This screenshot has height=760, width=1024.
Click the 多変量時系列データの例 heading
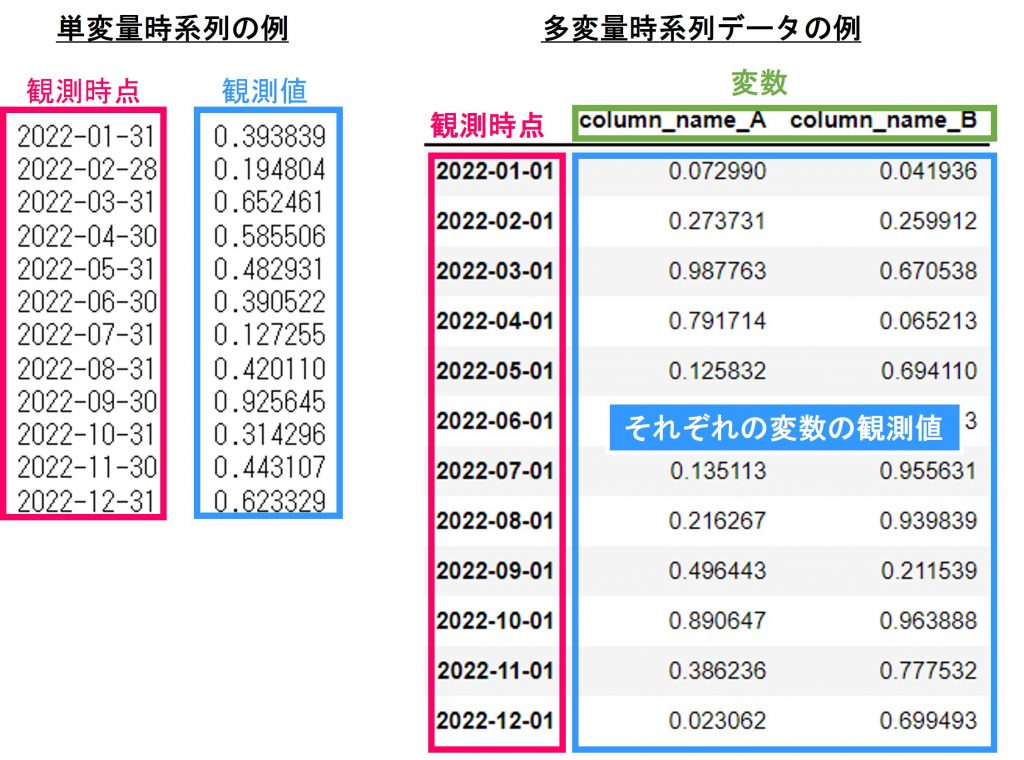(x=701, y=29)
